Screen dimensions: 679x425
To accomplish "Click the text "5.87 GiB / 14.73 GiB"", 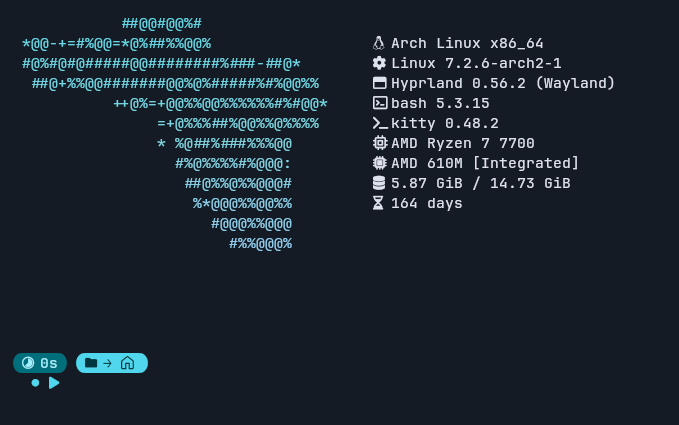I will pyautogui.click(x=481, y=183).
